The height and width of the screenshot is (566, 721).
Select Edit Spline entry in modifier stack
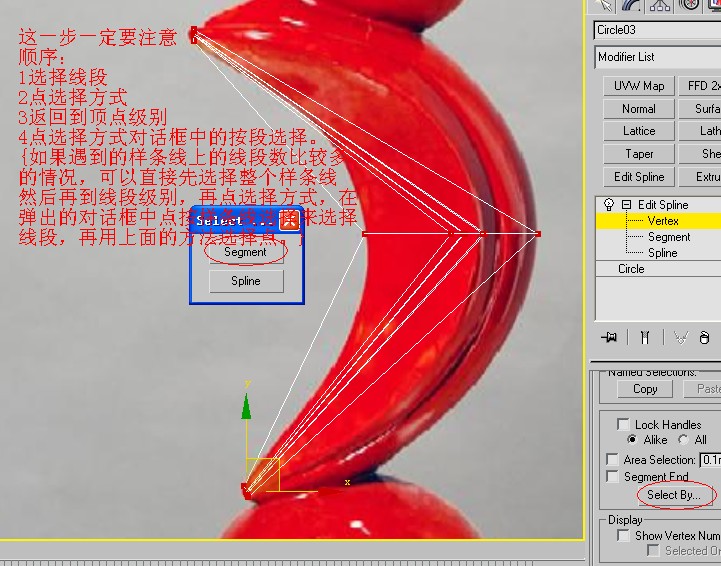(663, 205)
